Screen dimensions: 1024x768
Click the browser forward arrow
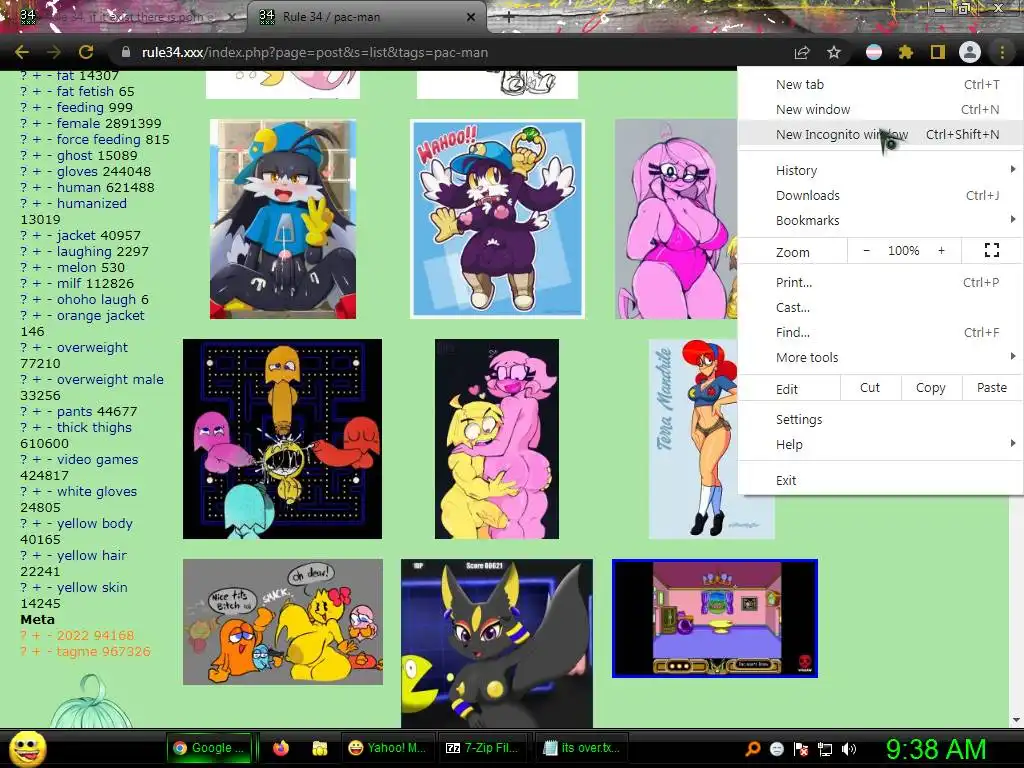(54, 52)
